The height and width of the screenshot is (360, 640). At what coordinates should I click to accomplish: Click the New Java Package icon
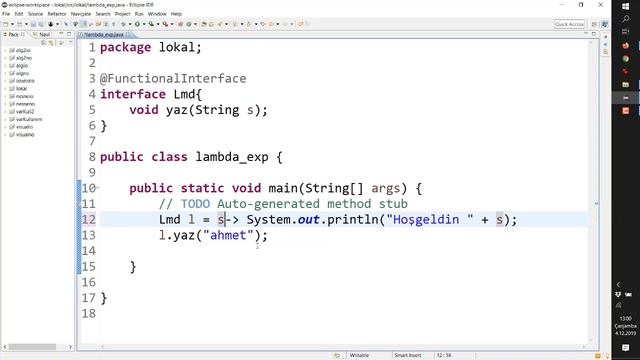(180, 24)
